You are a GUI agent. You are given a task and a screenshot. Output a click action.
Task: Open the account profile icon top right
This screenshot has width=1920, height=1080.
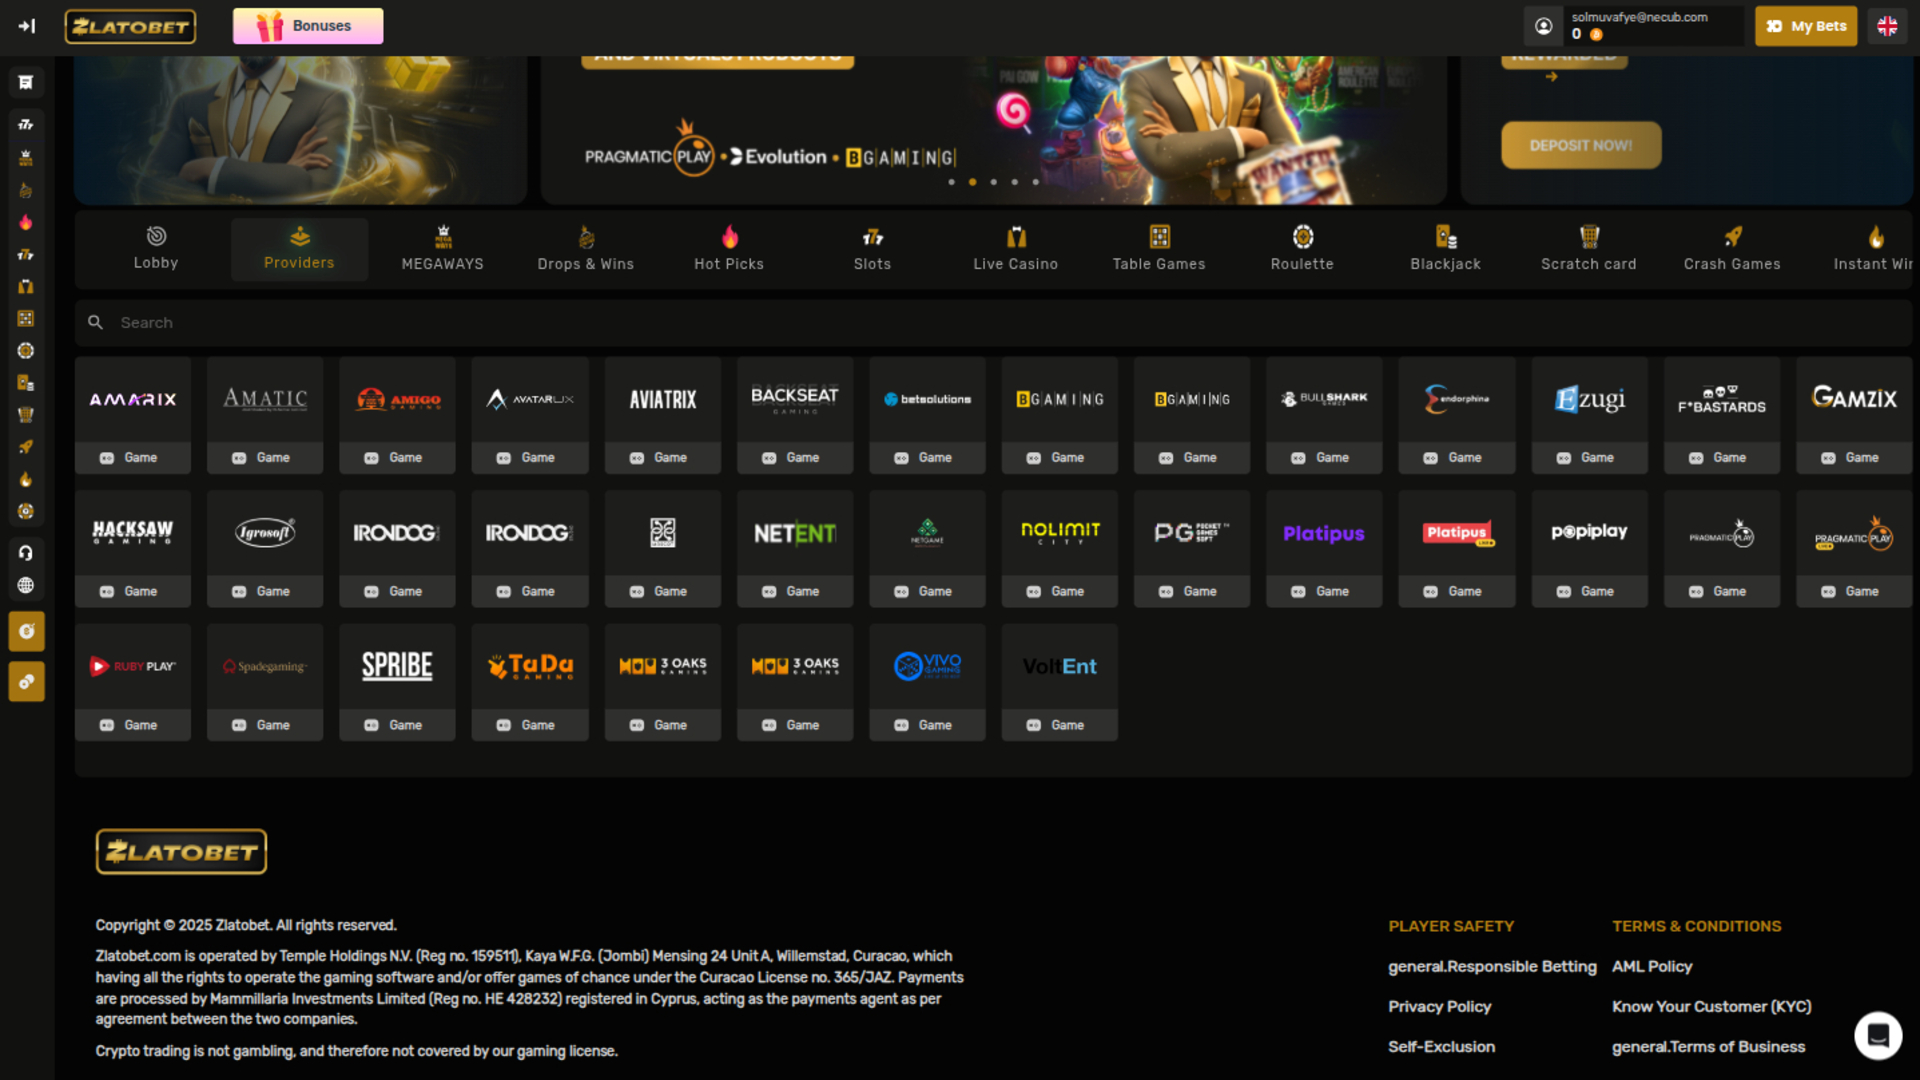point(1543,25)
